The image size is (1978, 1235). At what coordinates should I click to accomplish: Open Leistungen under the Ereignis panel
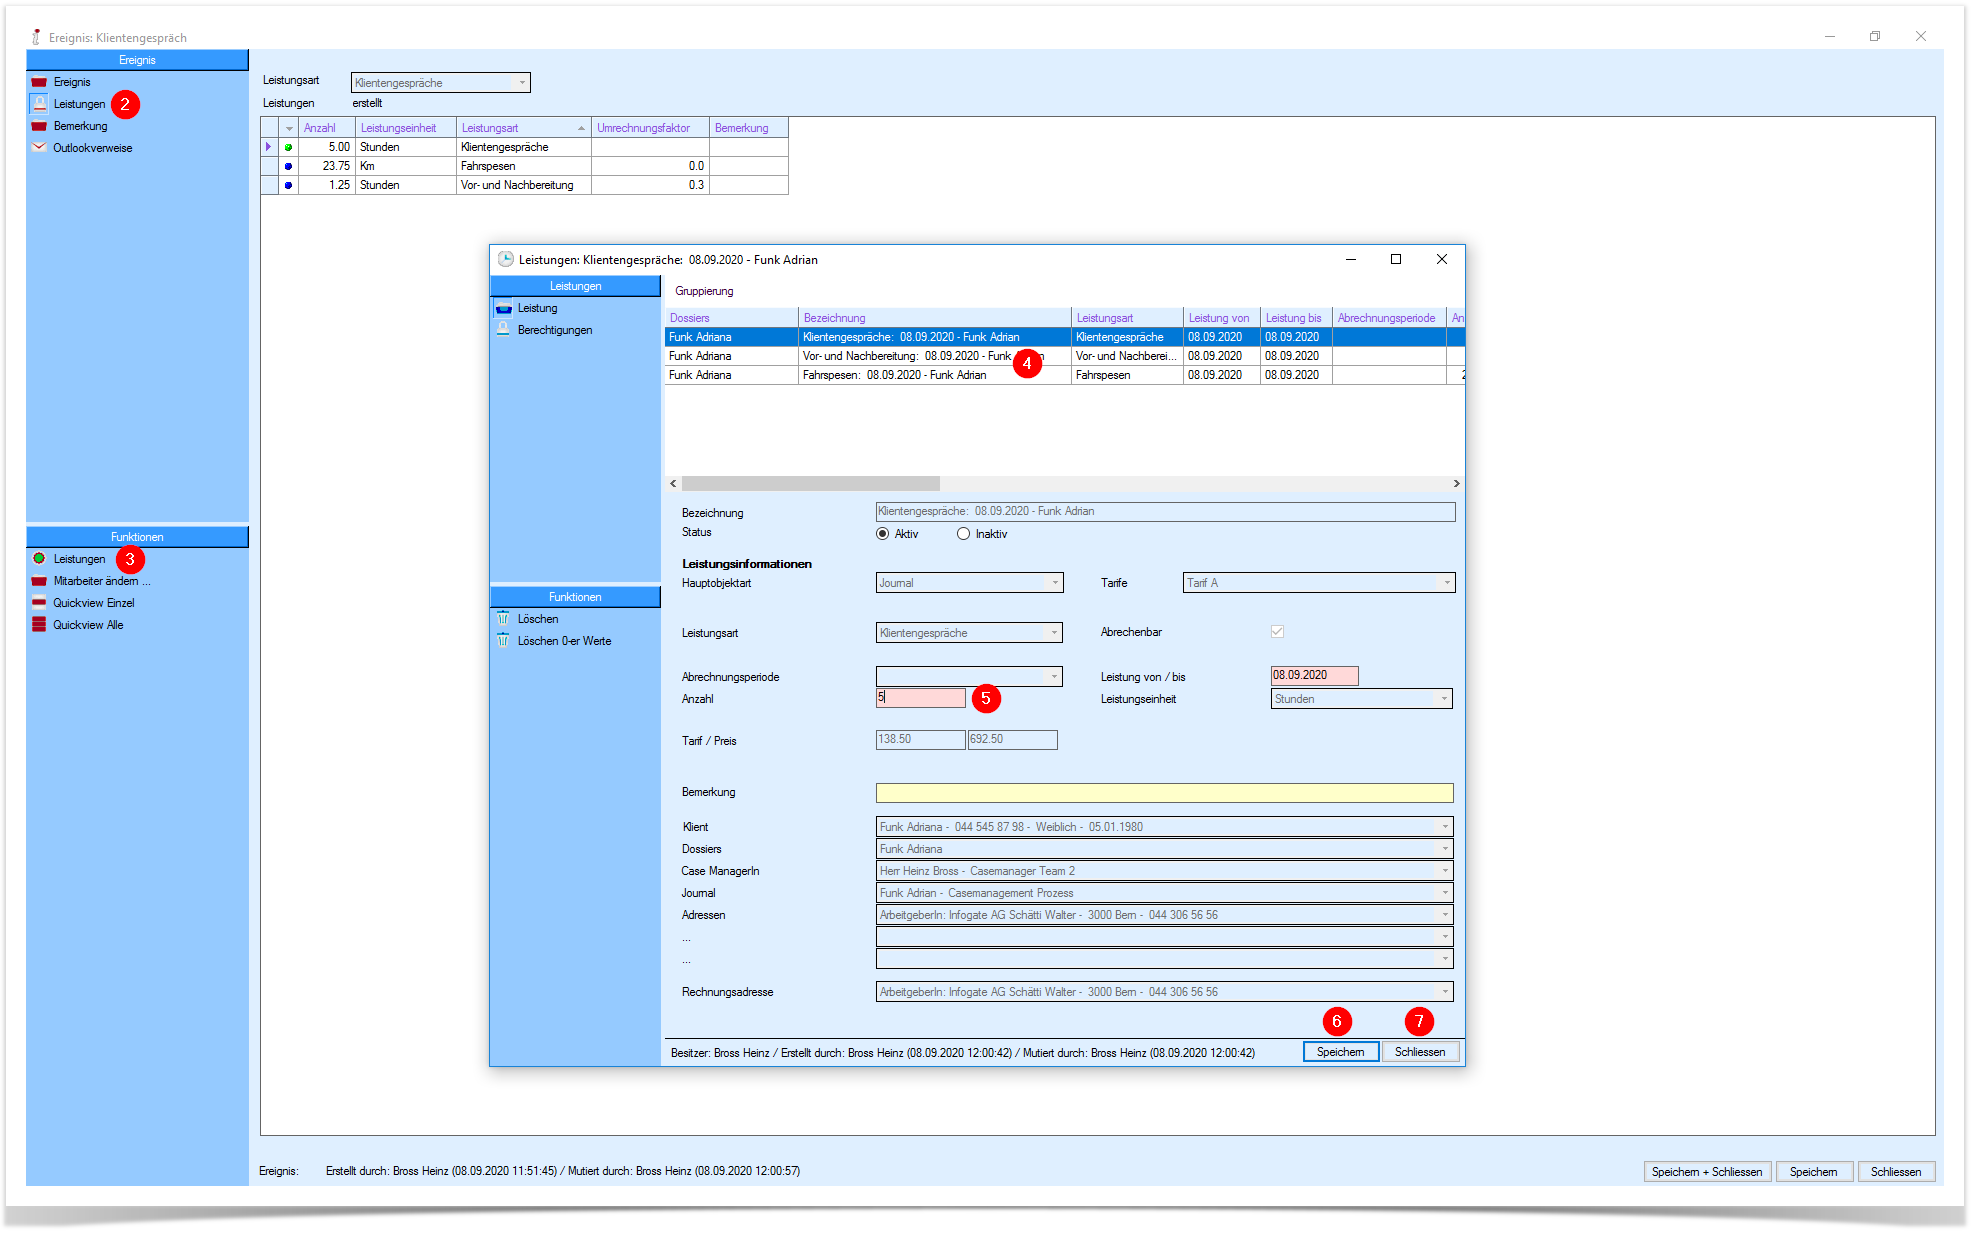pos(79,104)
